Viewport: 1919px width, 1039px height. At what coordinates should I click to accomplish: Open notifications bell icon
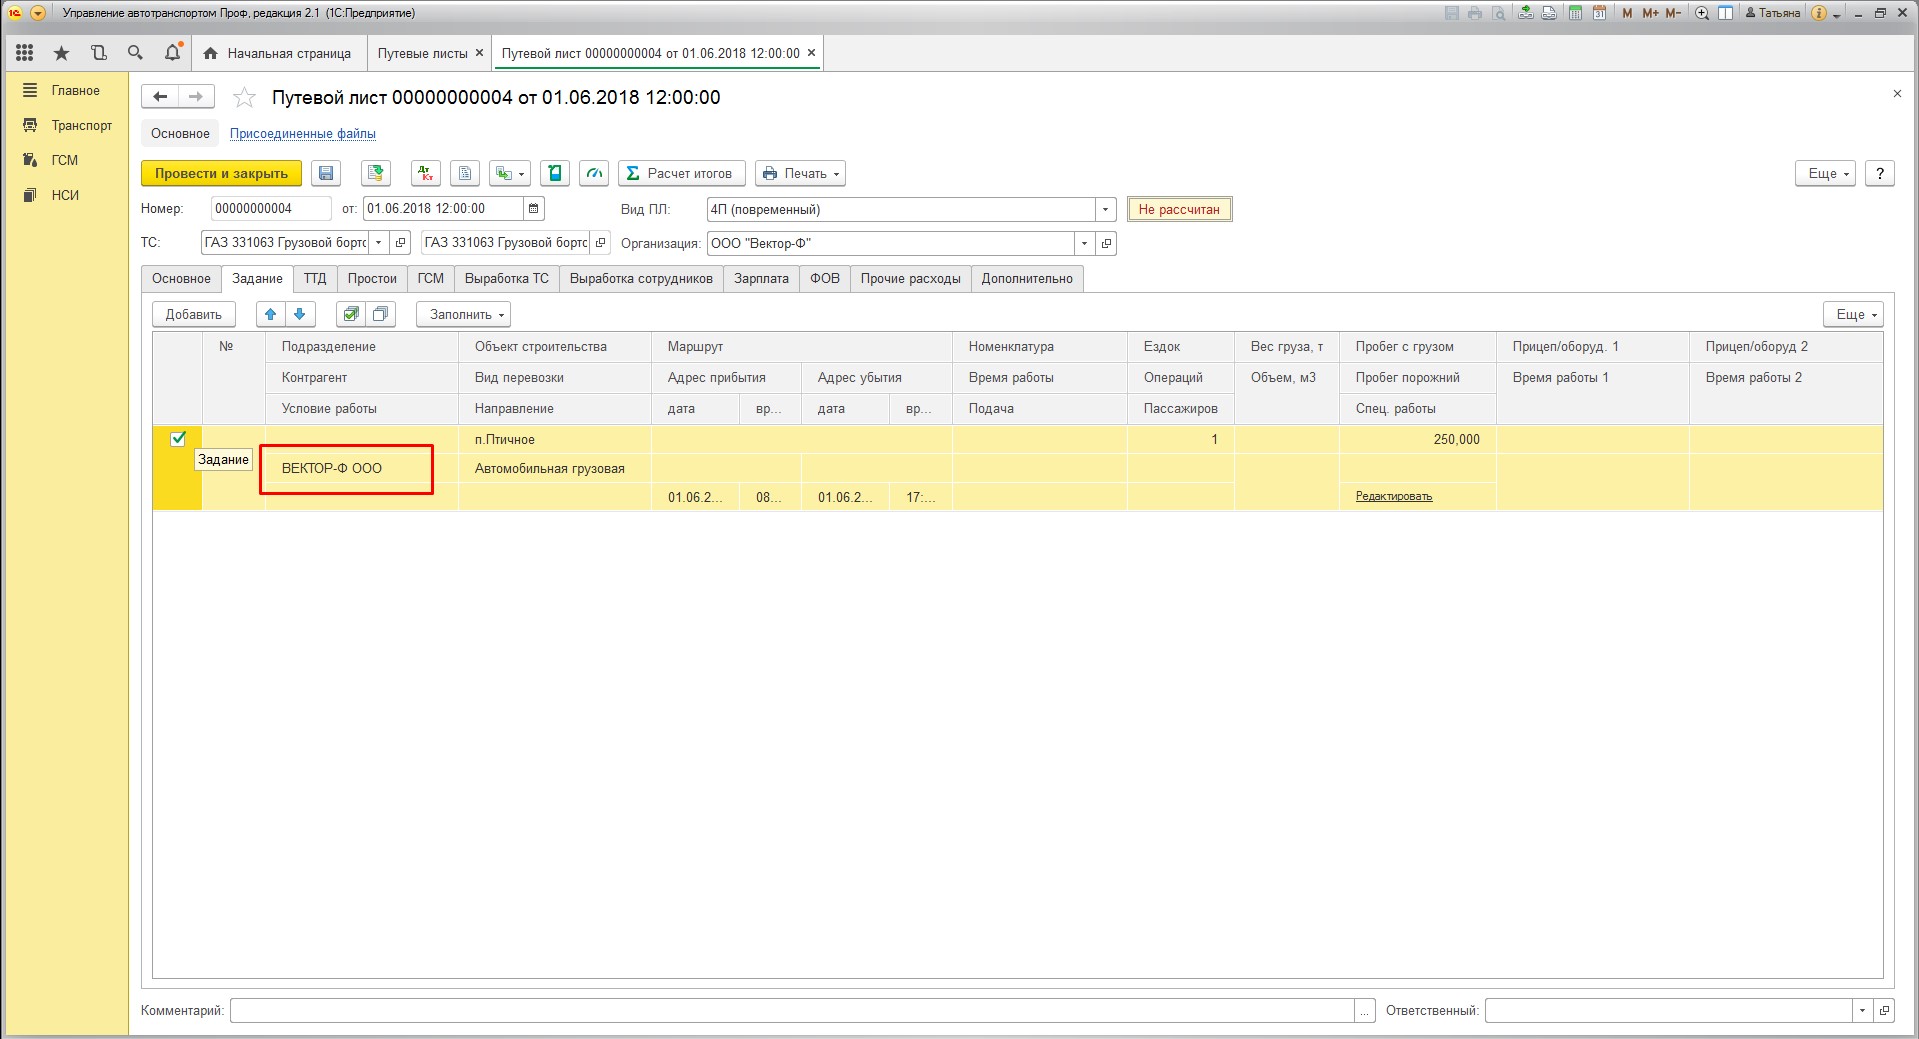click(172, 53)
